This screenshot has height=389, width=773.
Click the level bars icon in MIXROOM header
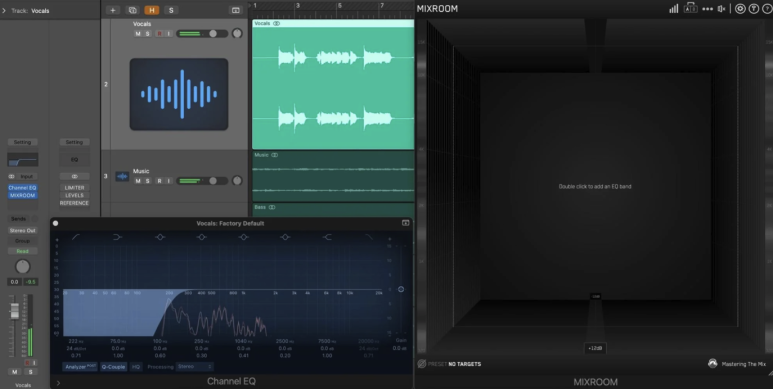click(673, 8)
